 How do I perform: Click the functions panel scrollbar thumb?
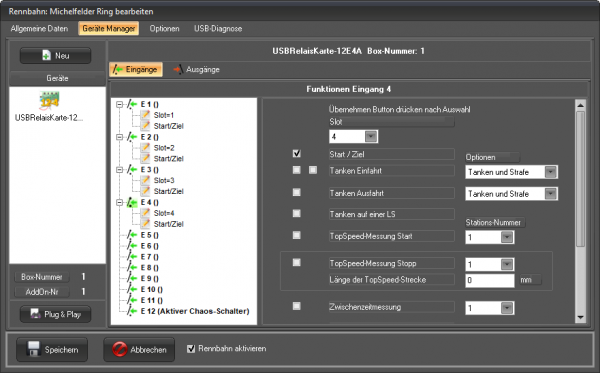580,179
